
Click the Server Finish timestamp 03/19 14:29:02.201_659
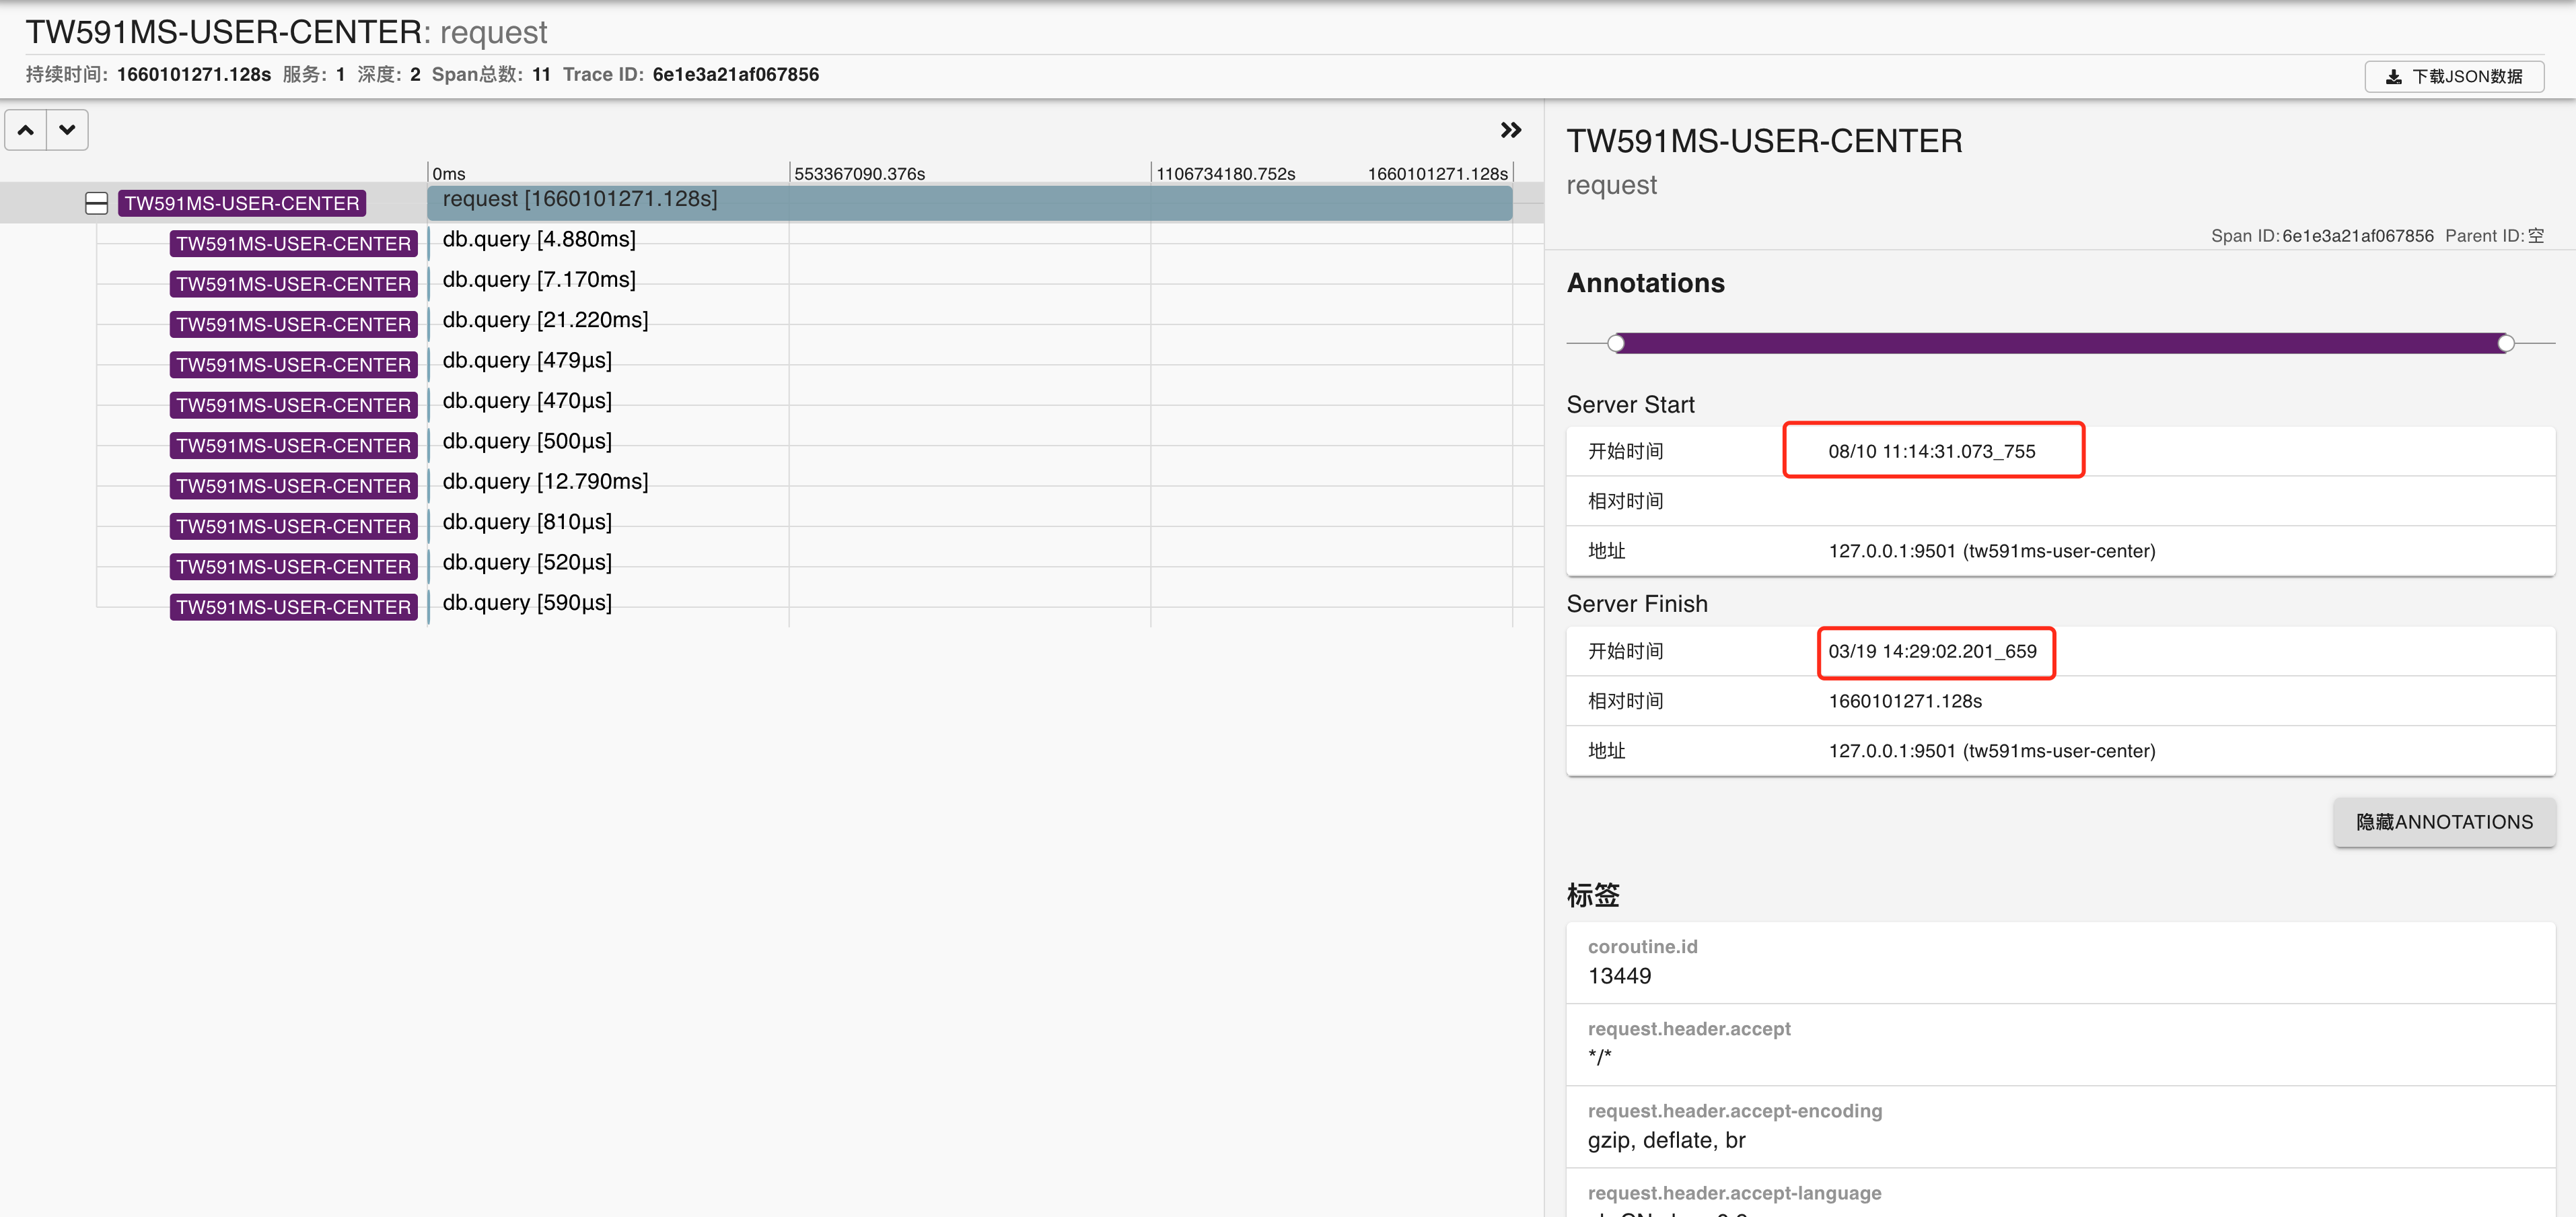click(x=1936, y=651)
